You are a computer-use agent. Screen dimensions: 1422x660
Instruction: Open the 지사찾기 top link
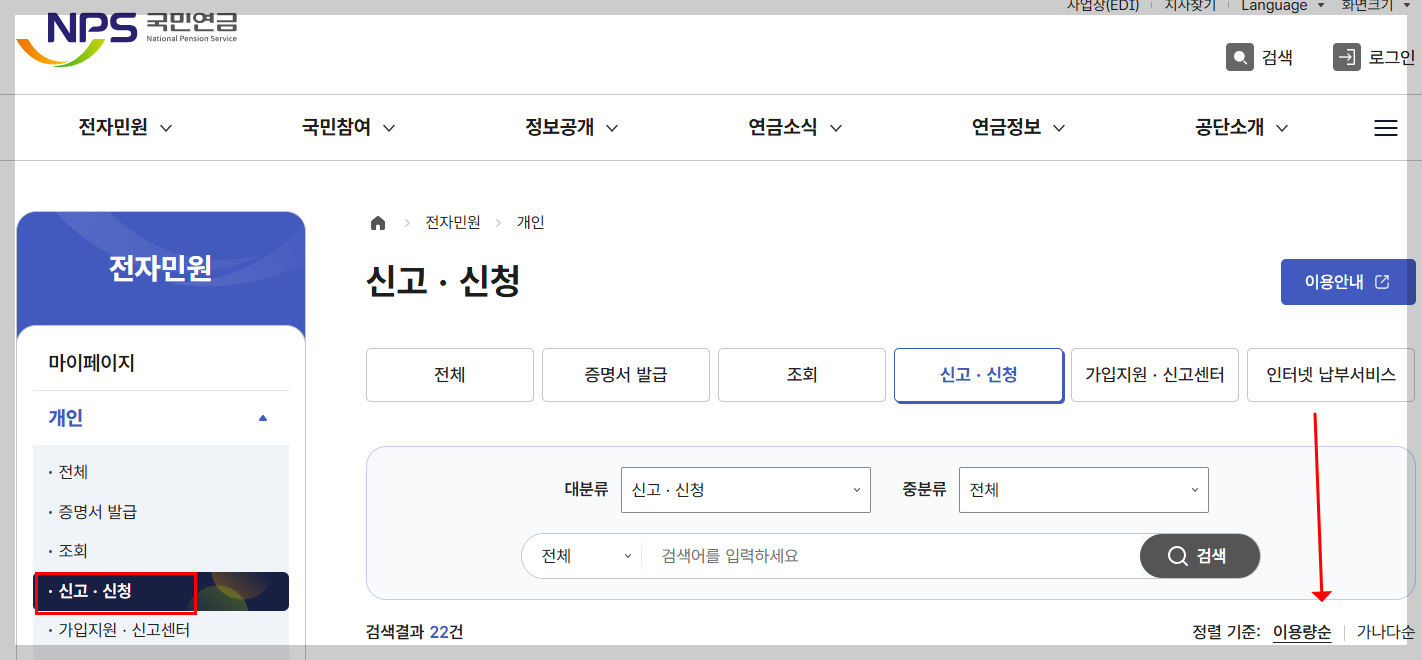(x=1190, y=6)
